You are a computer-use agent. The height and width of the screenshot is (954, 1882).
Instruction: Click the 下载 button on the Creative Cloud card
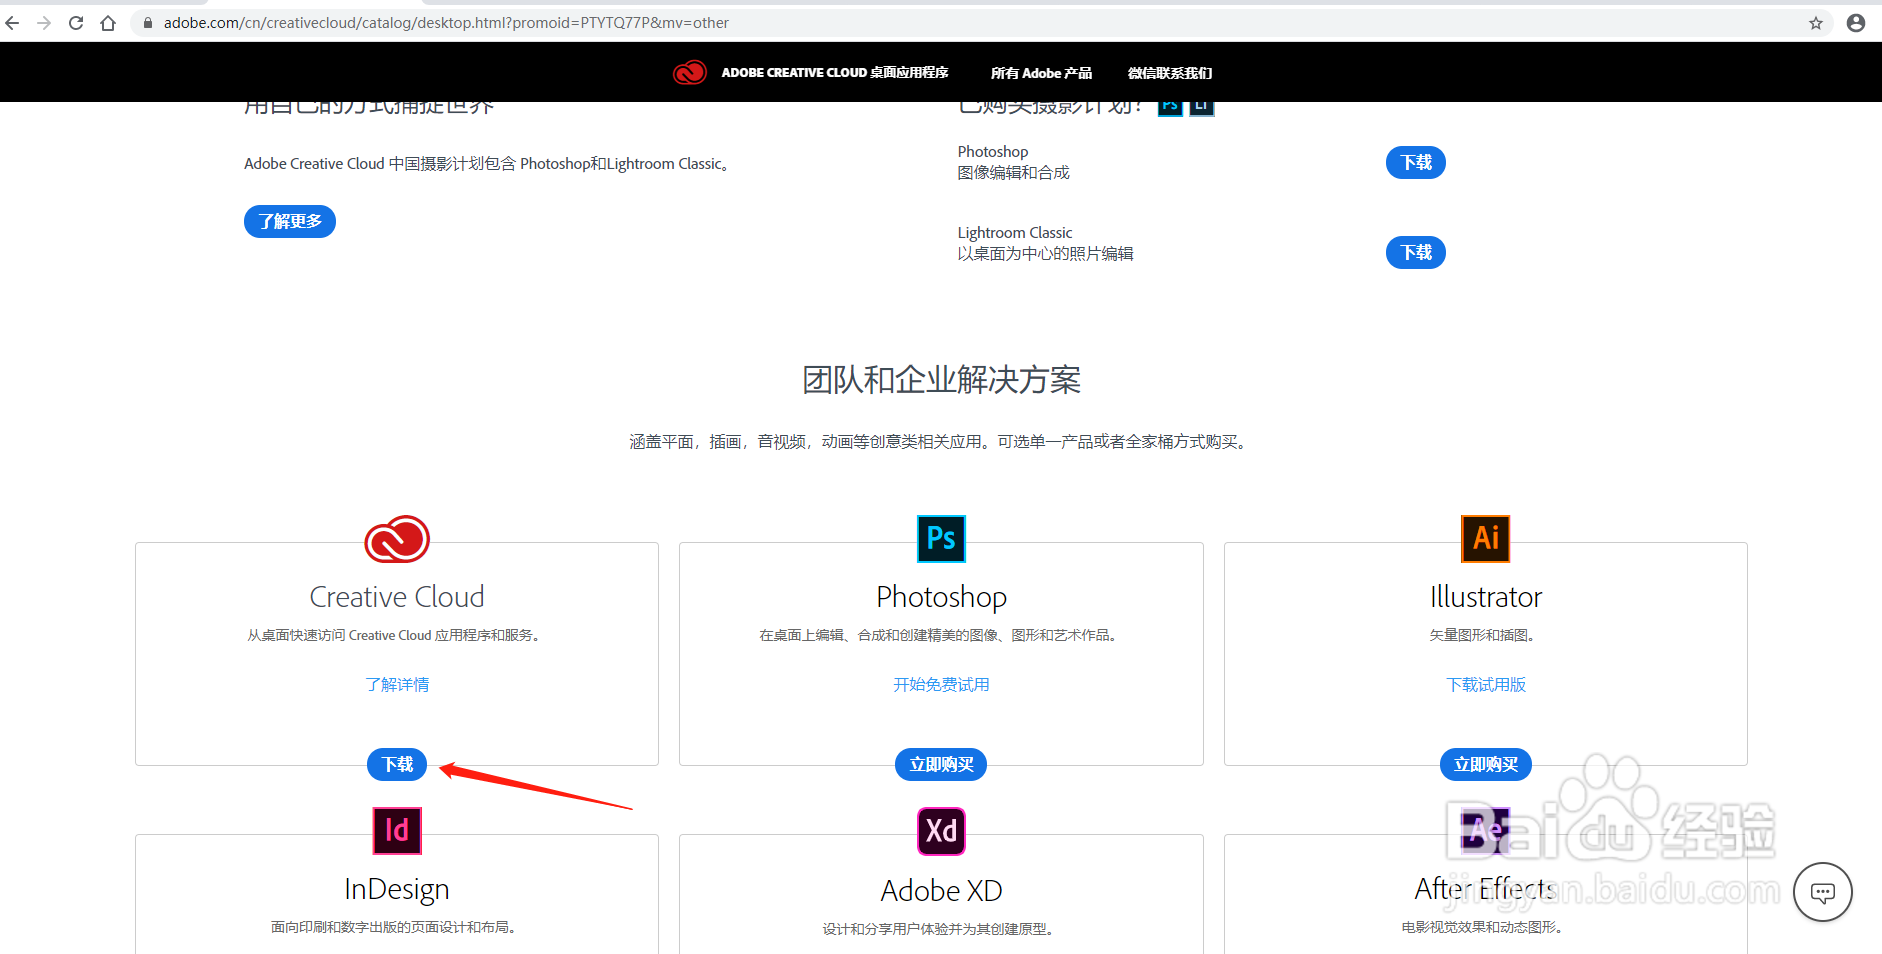pos(396,763)
